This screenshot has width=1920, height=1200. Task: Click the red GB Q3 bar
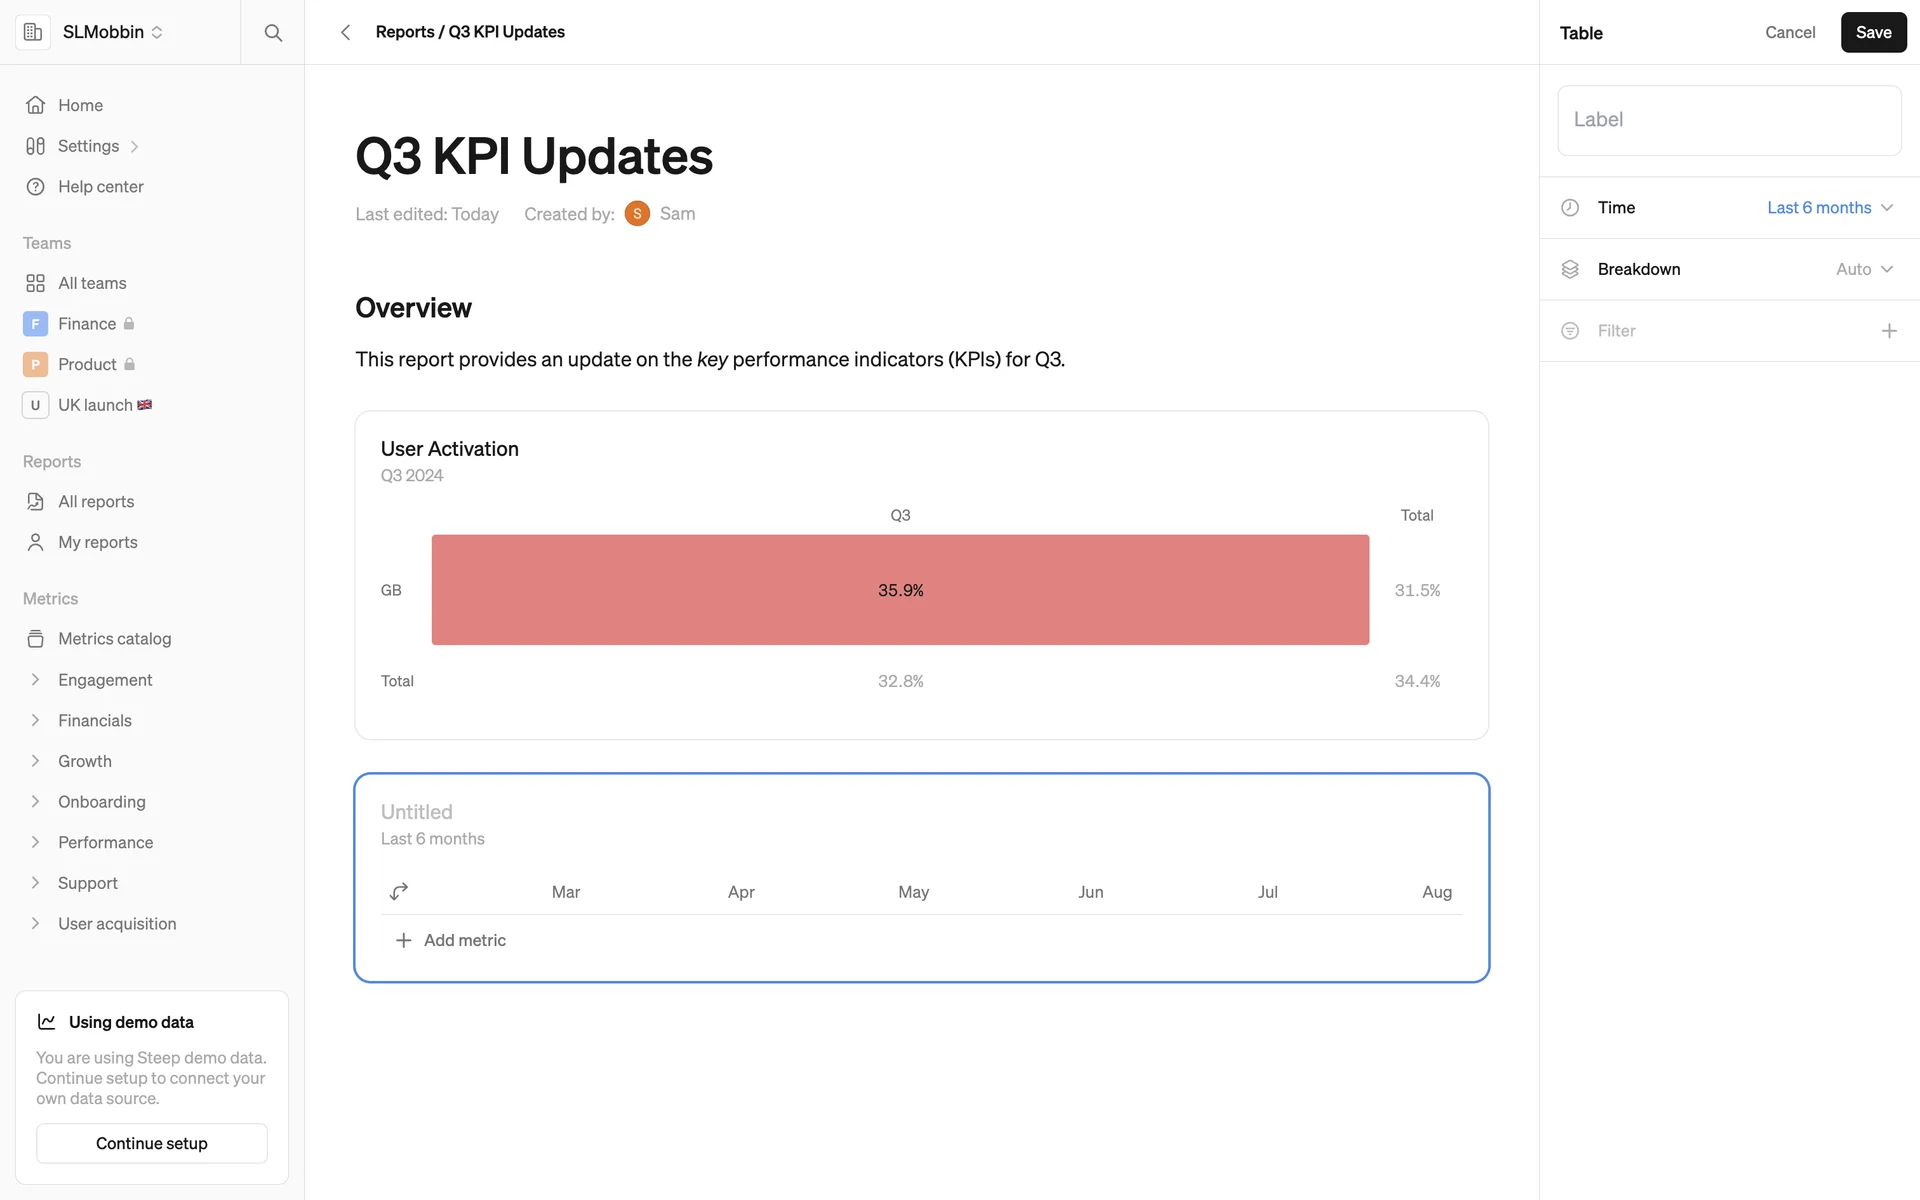900,590
